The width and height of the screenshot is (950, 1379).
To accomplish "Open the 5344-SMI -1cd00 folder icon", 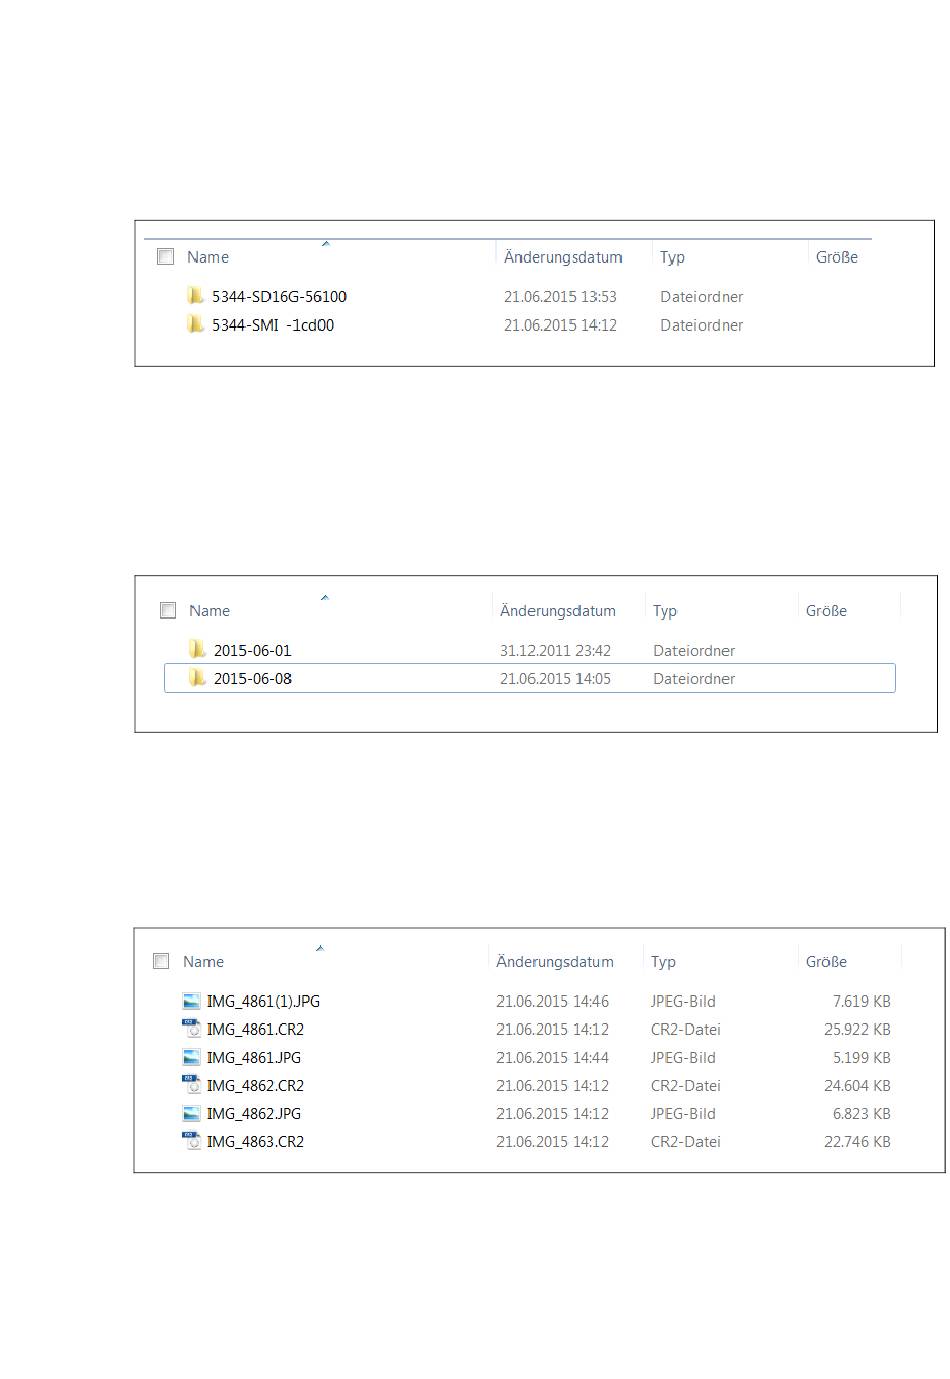I will pyautogui.click(x=195, y=325).
